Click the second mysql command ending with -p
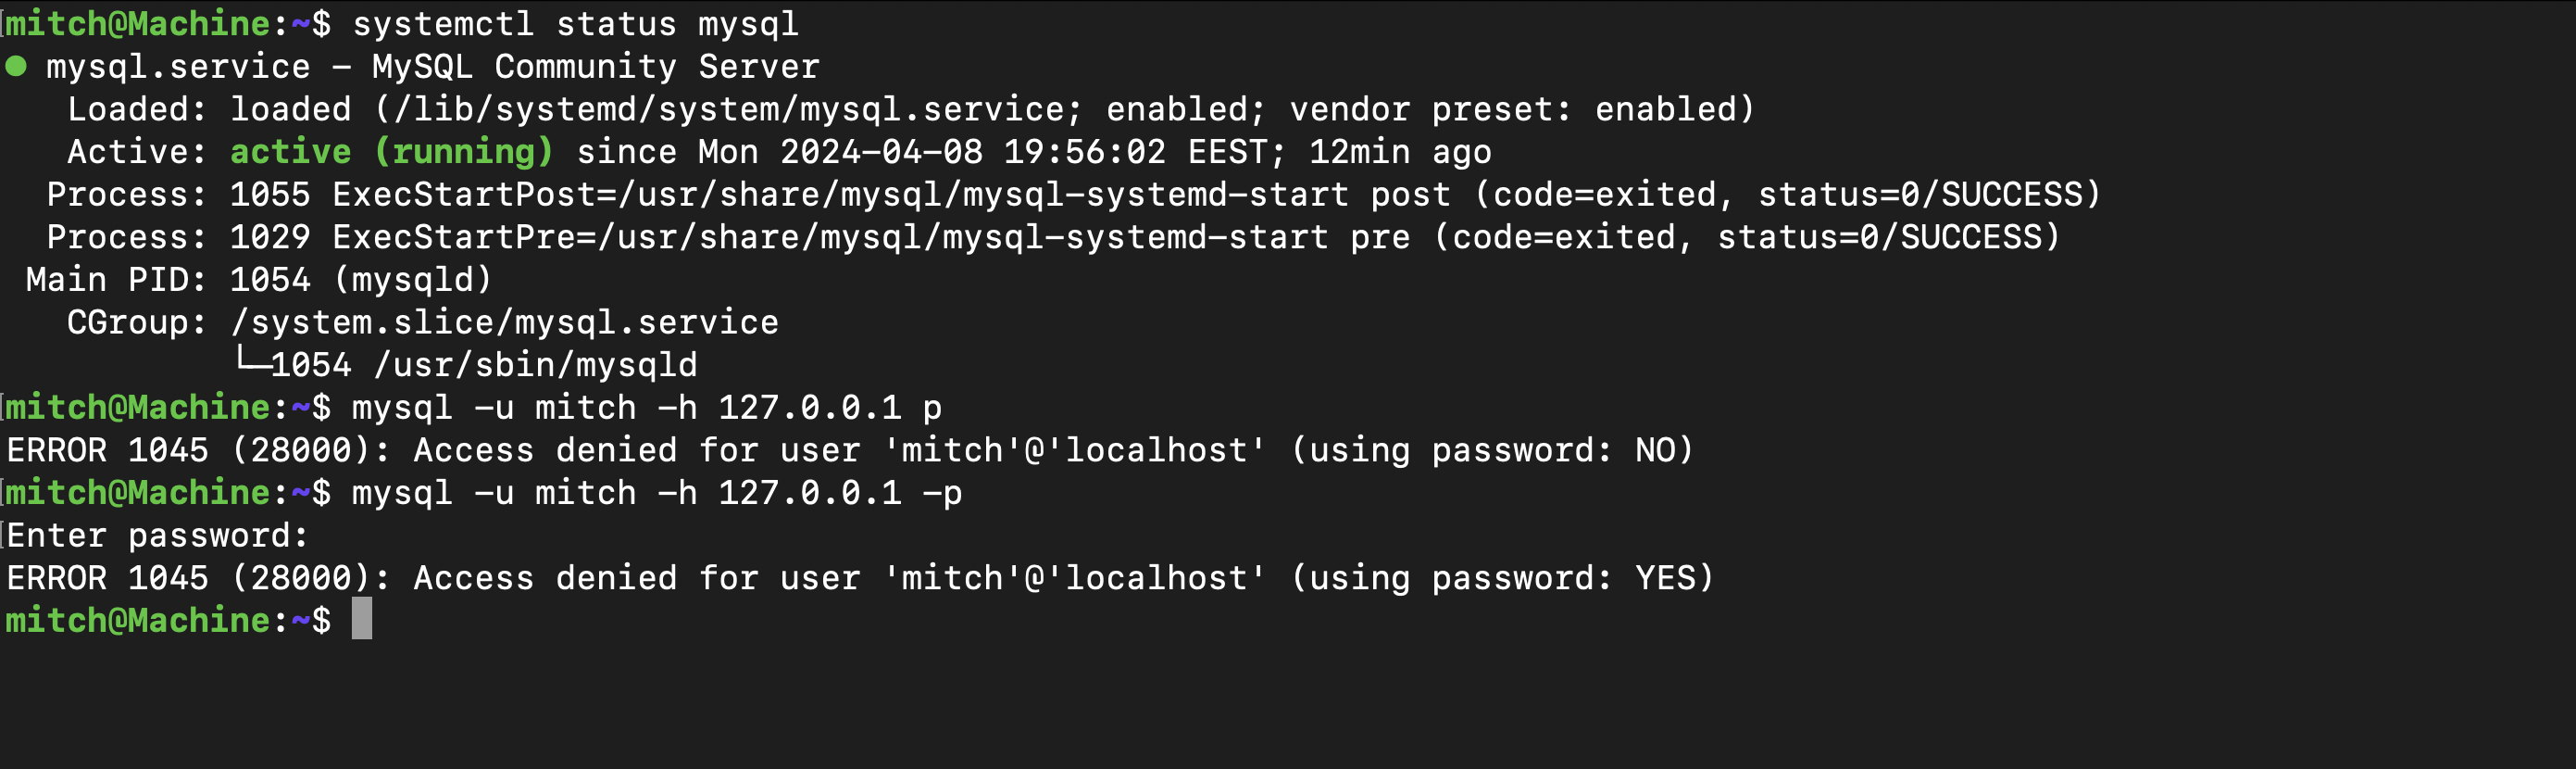Image resolution: width=2576 pixels, height=769 pixels. point(657,493)
